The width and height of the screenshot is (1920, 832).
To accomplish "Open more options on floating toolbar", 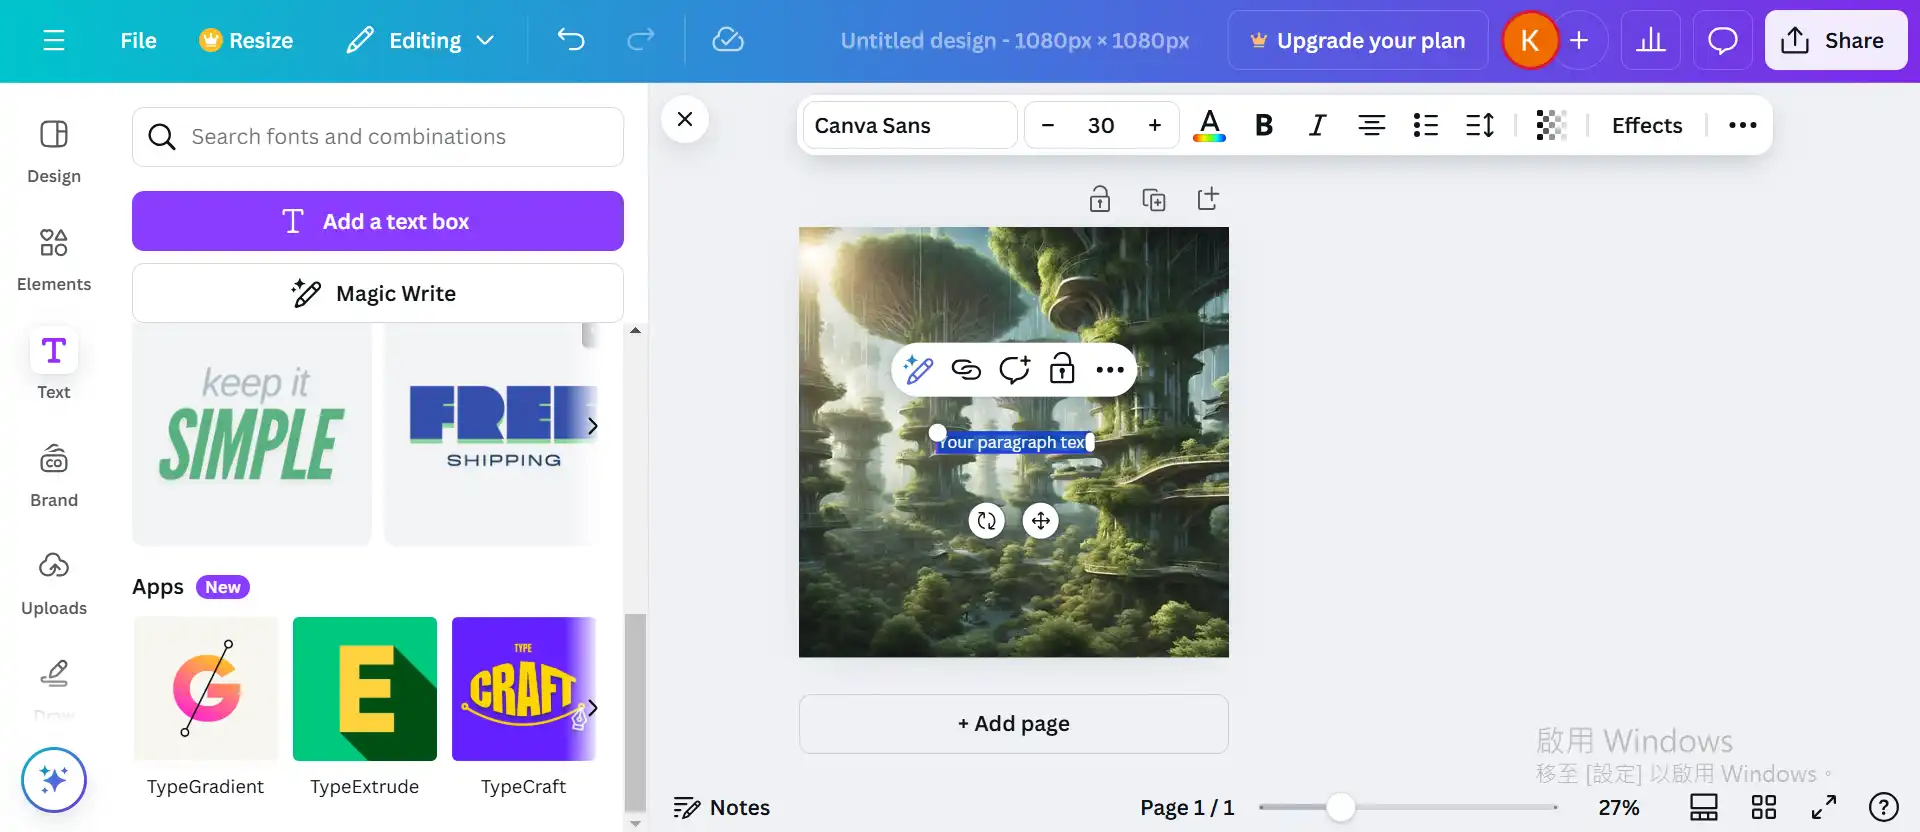I will 1110,370.
